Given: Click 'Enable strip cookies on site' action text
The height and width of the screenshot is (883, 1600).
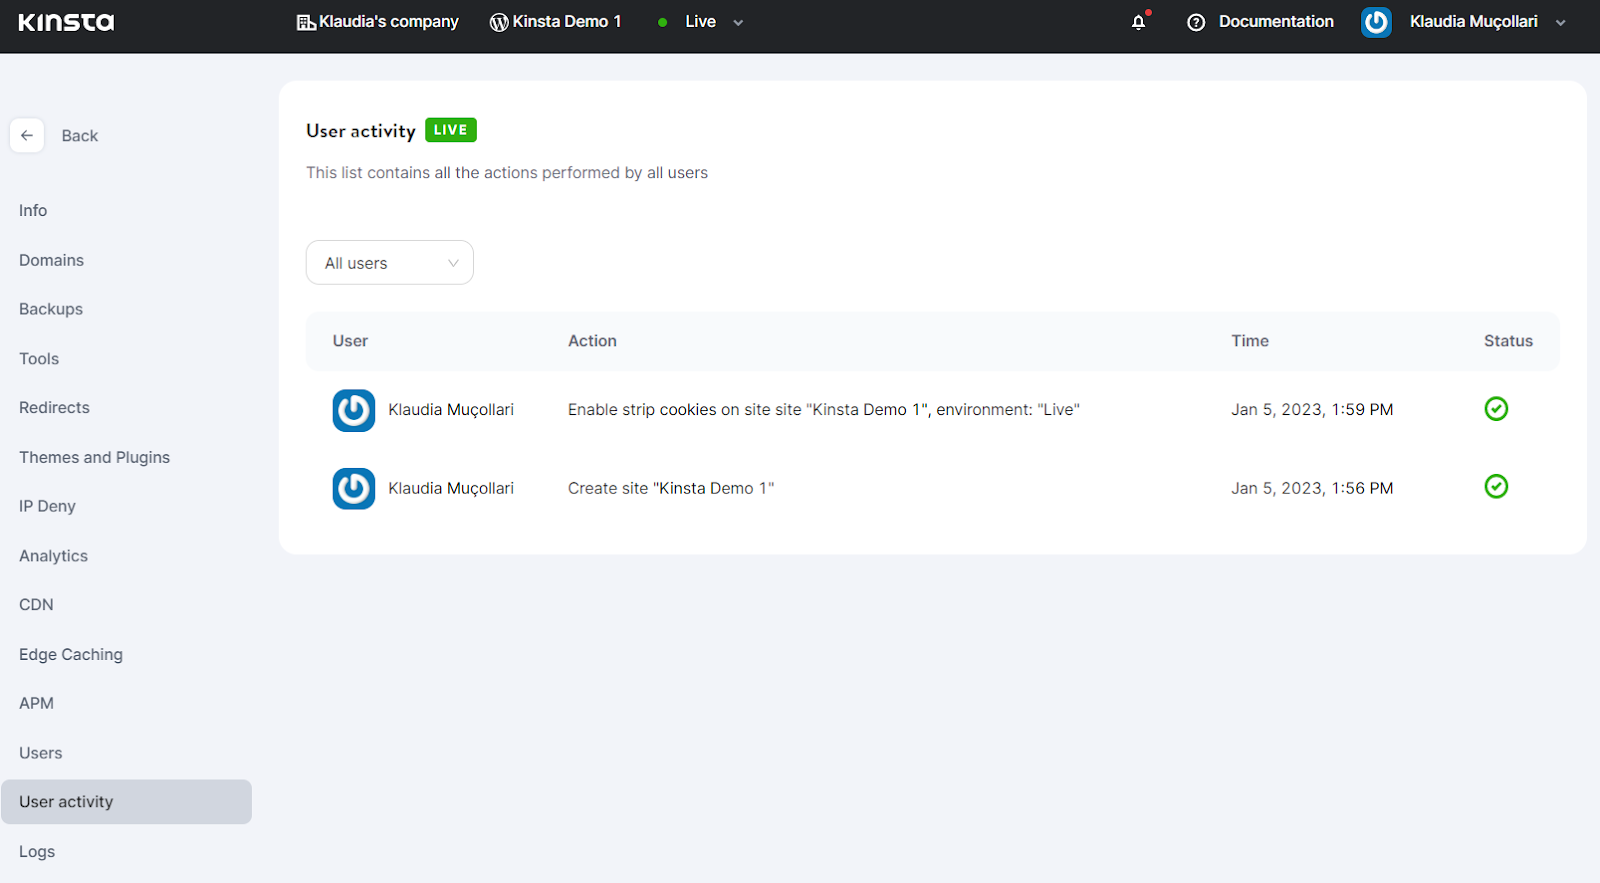Looking at the screenshot, I should pyautogui.click(x=824, y=410).
